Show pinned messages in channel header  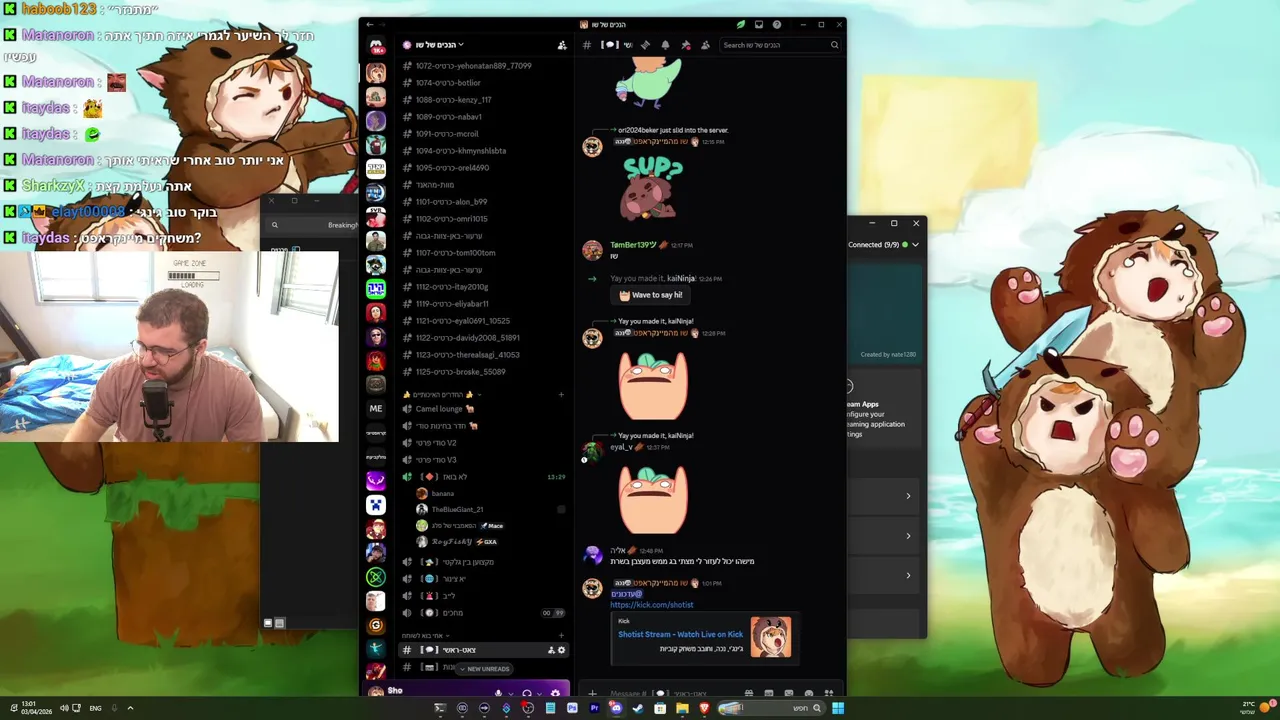(x=685, y=45)
